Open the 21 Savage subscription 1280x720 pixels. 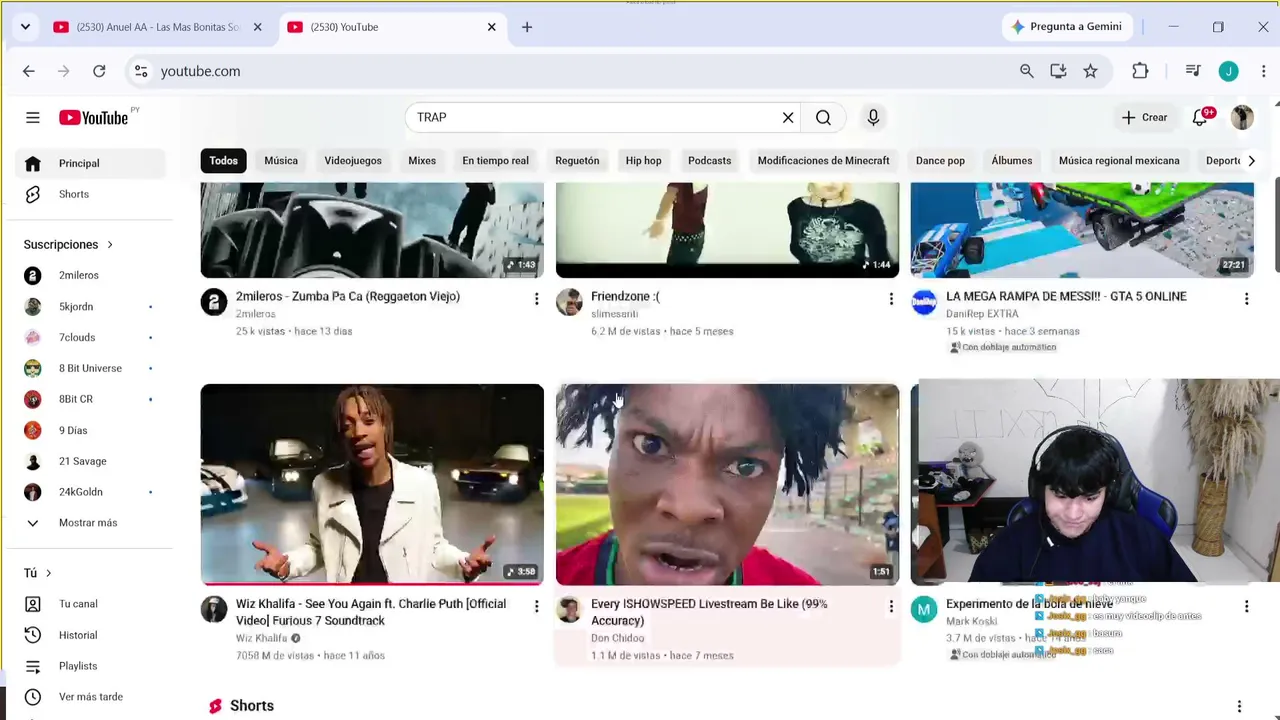click(88, 461)
